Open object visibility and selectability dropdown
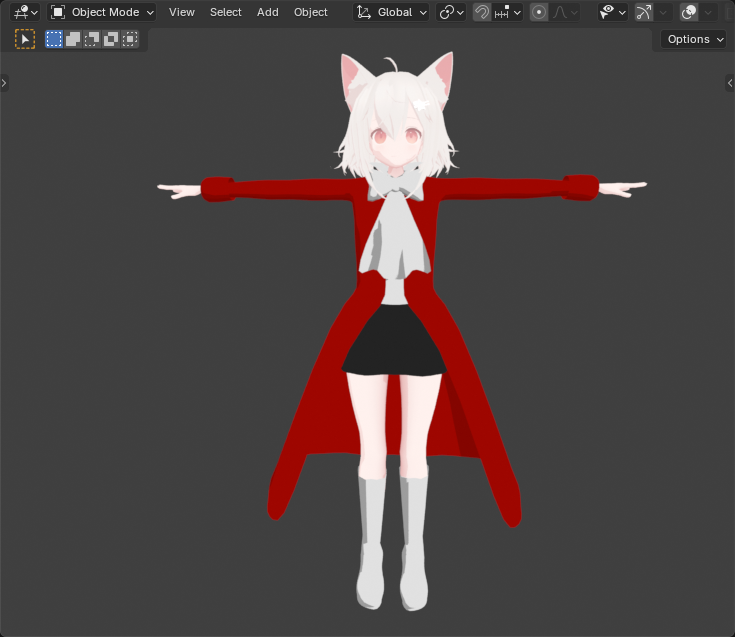735x637 pixels. 613,12
